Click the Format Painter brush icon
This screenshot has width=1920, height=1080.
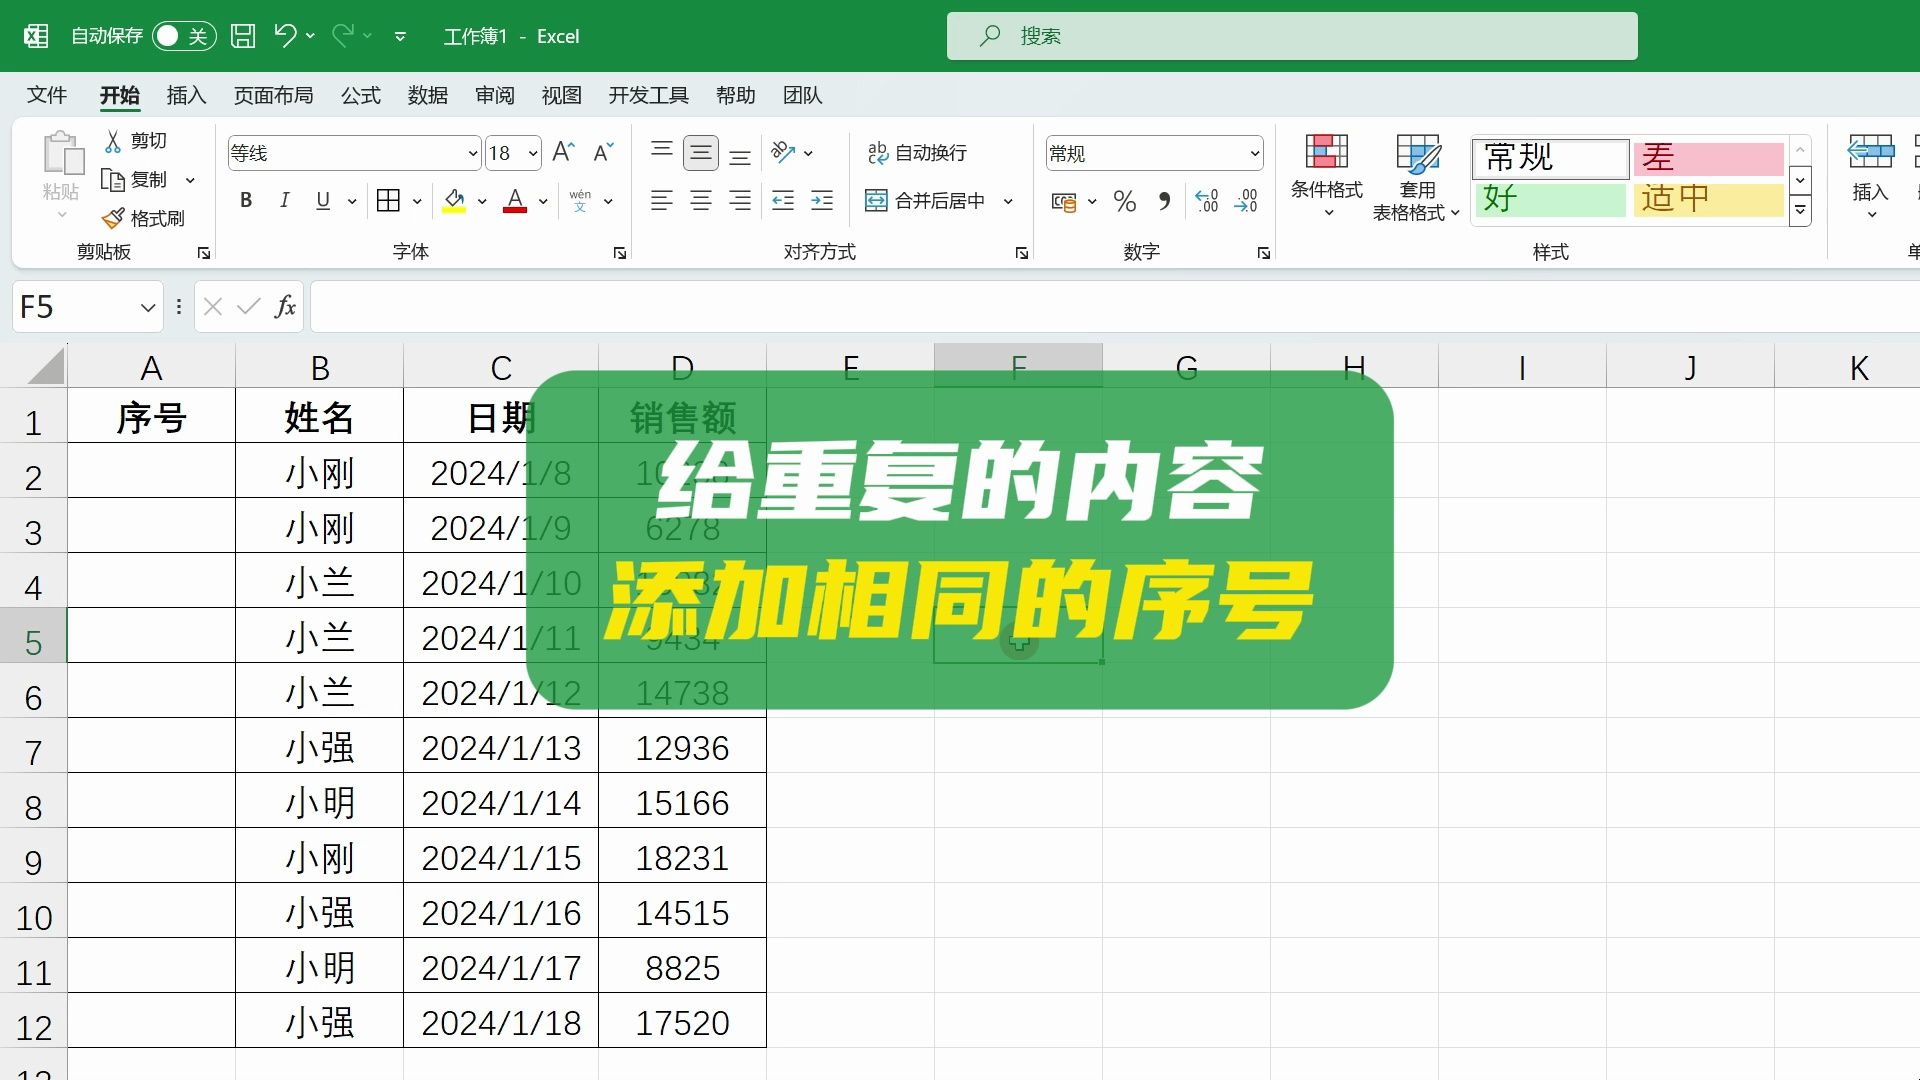[x=113, y=218]
